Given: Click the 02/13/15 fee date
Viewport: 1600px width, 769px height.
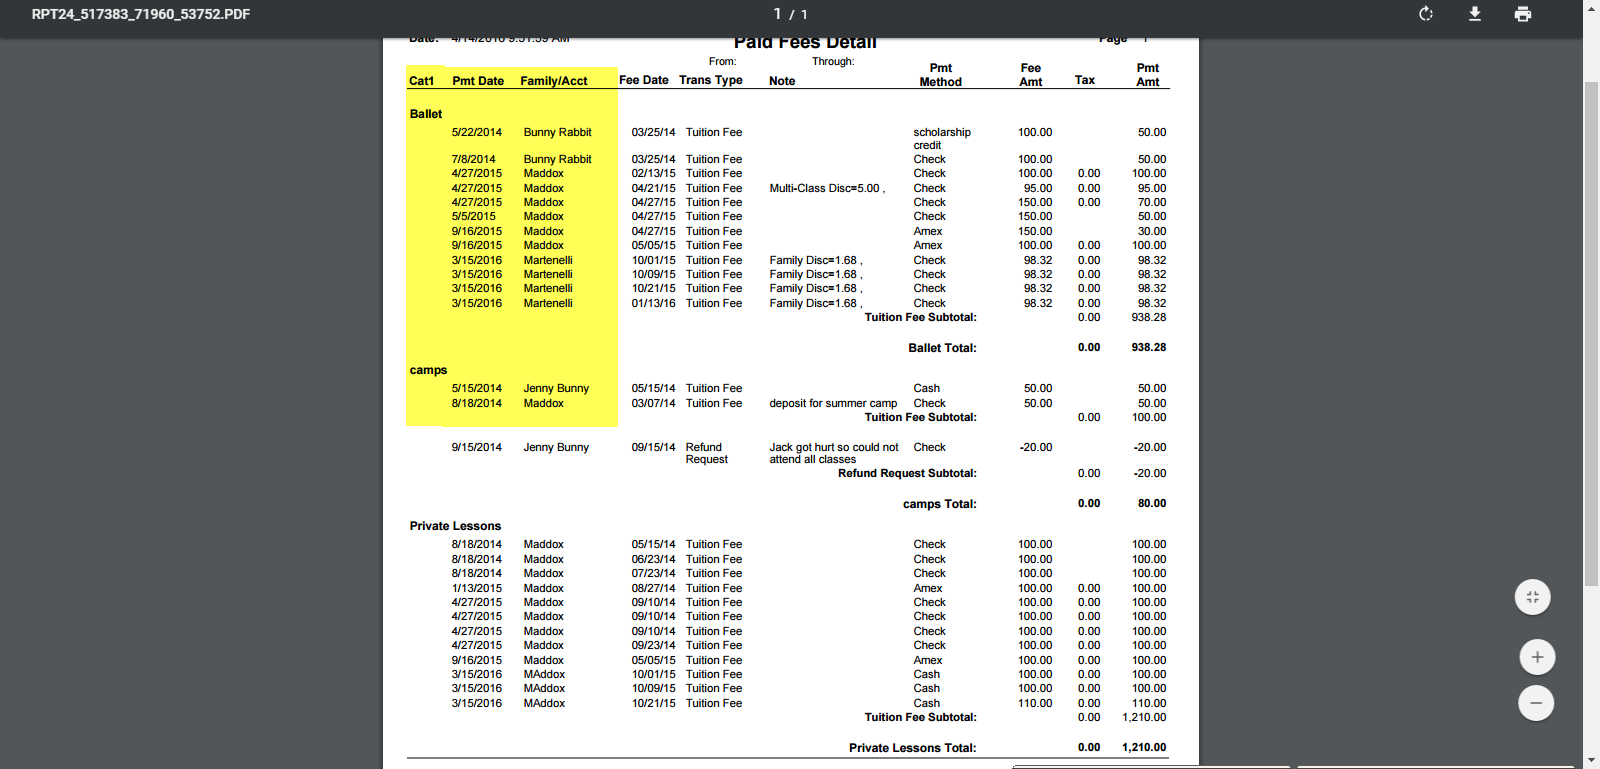Looking at the screenshot, I should 653,173.
